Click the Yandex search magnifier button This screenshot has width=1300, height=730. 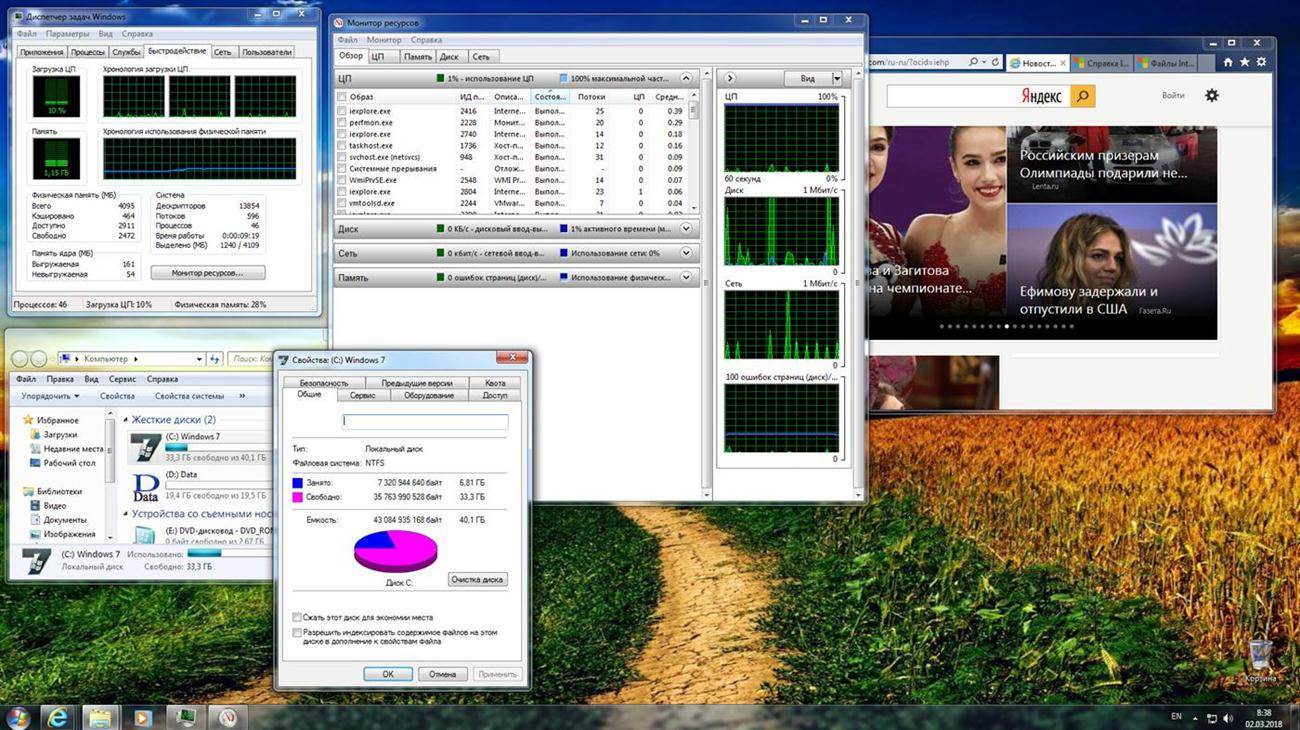click(x=1082, y=96)
